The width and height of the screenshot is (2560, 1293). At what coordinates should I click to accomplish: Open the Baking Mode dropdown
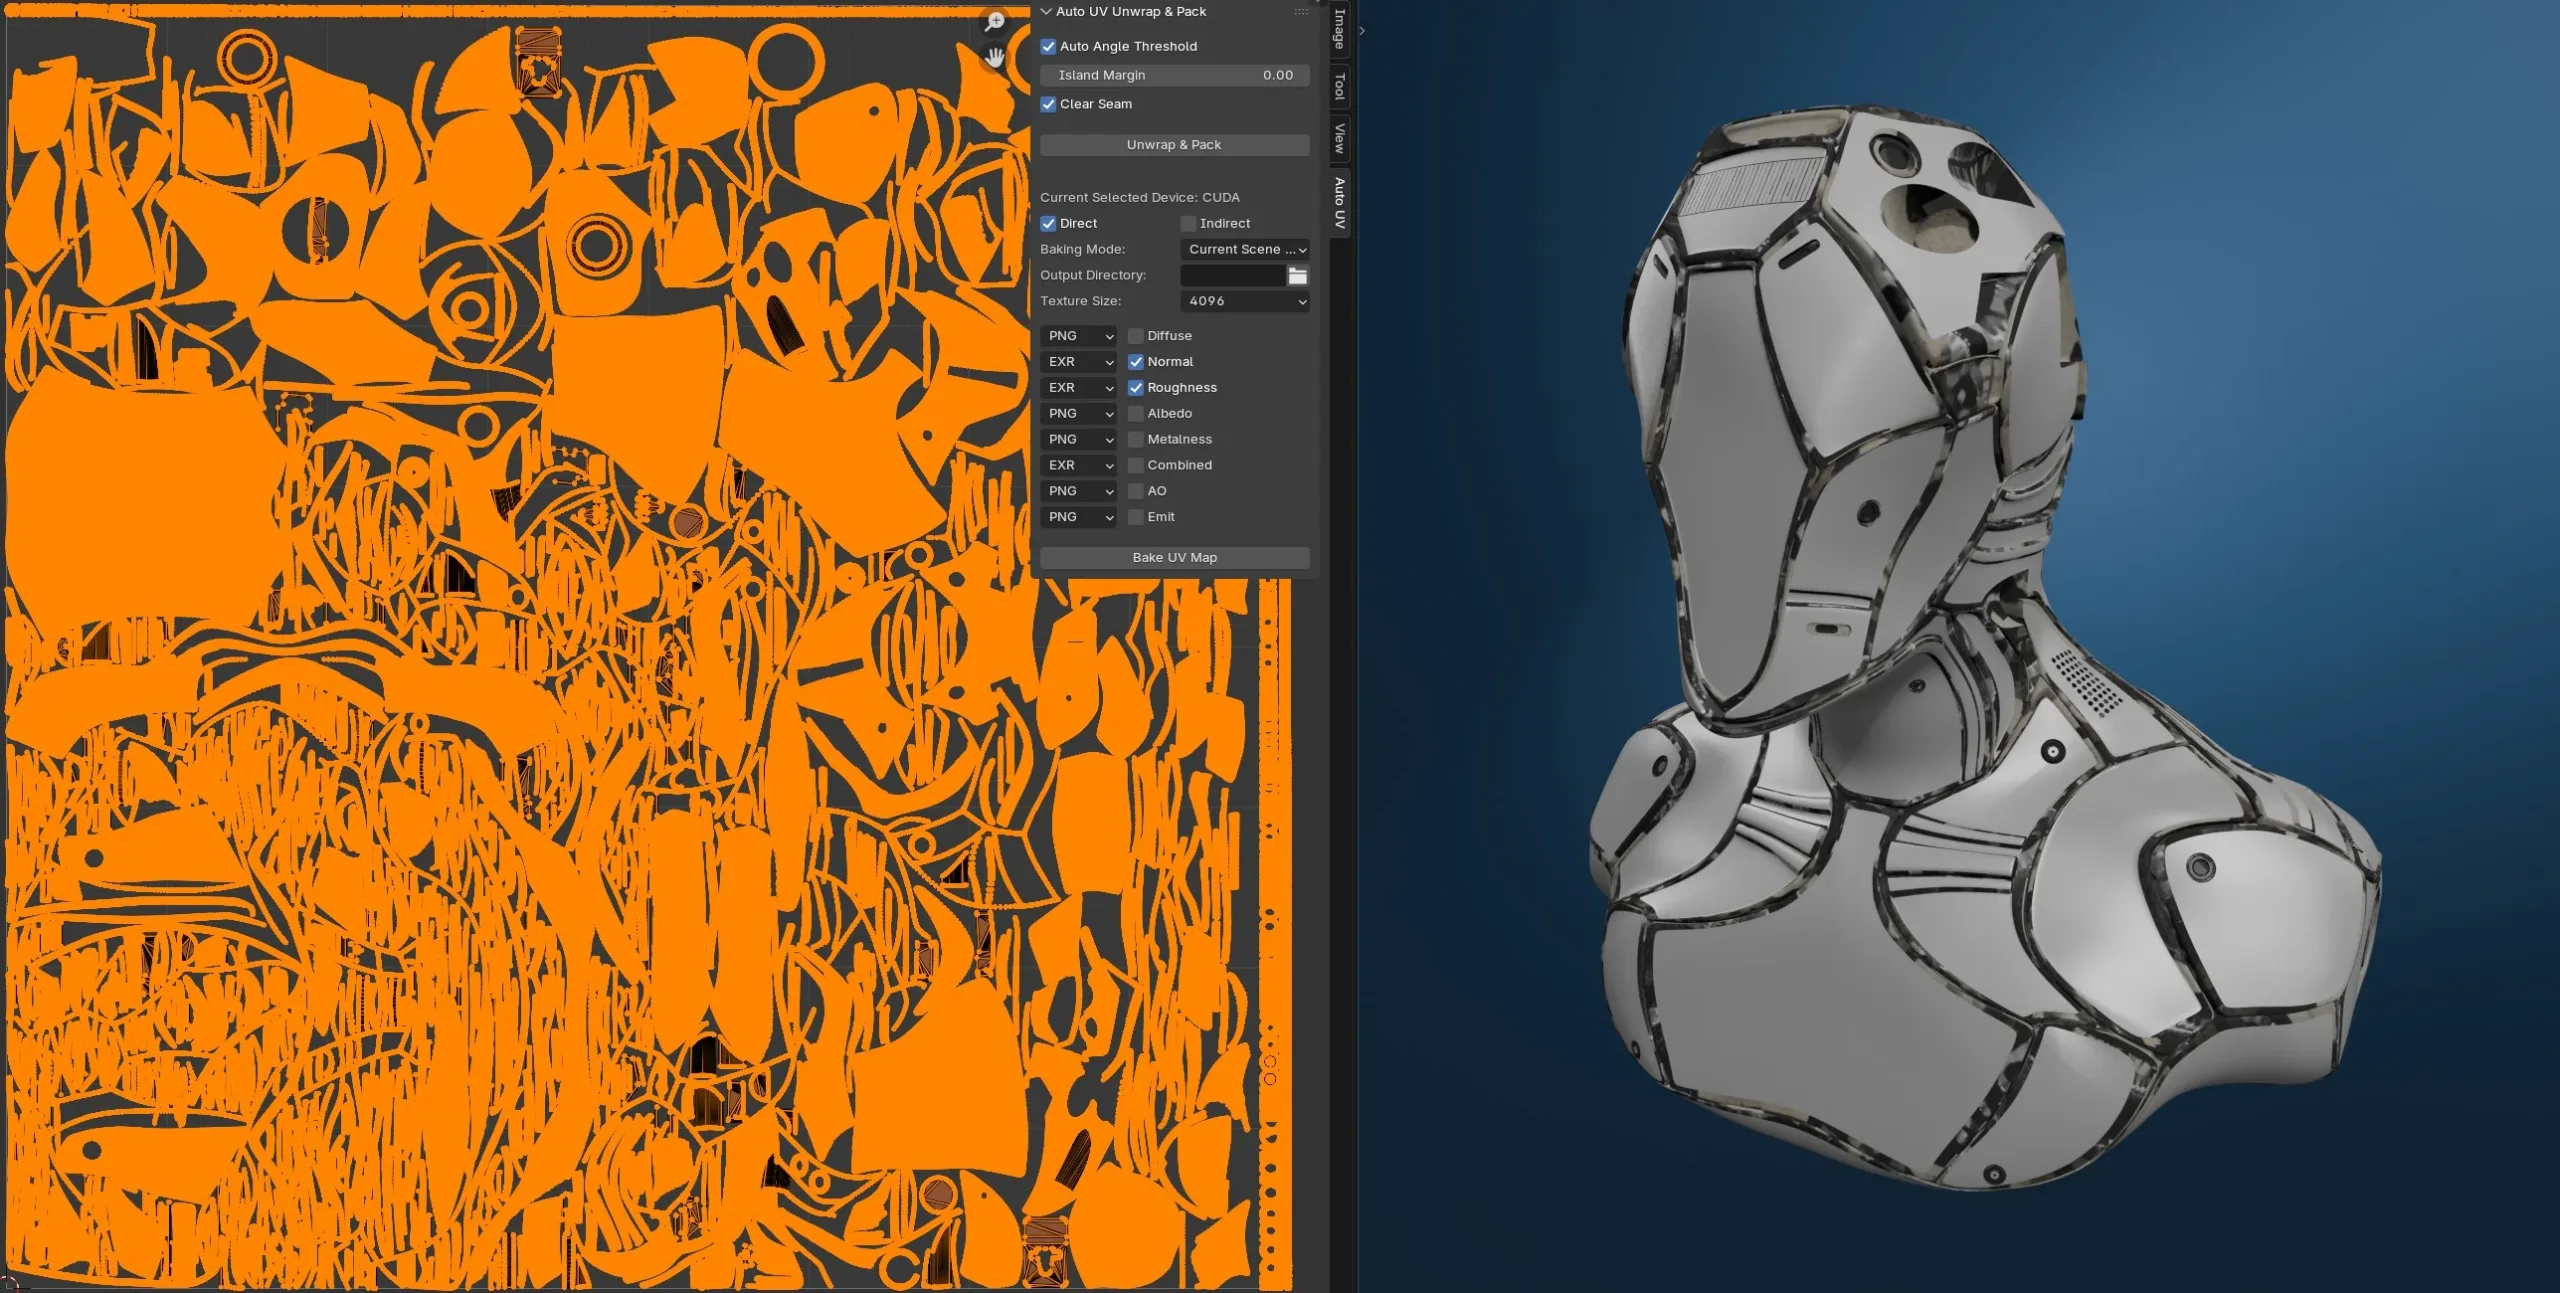[x=1245, y=250]
